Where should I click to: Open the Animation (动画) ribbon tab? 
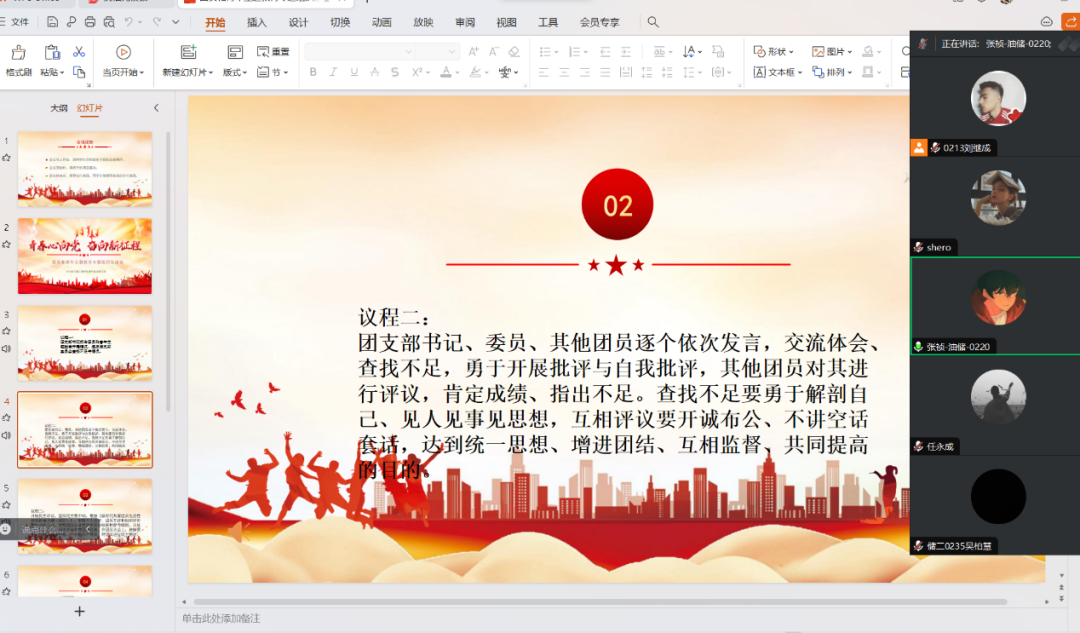[381, 22]
